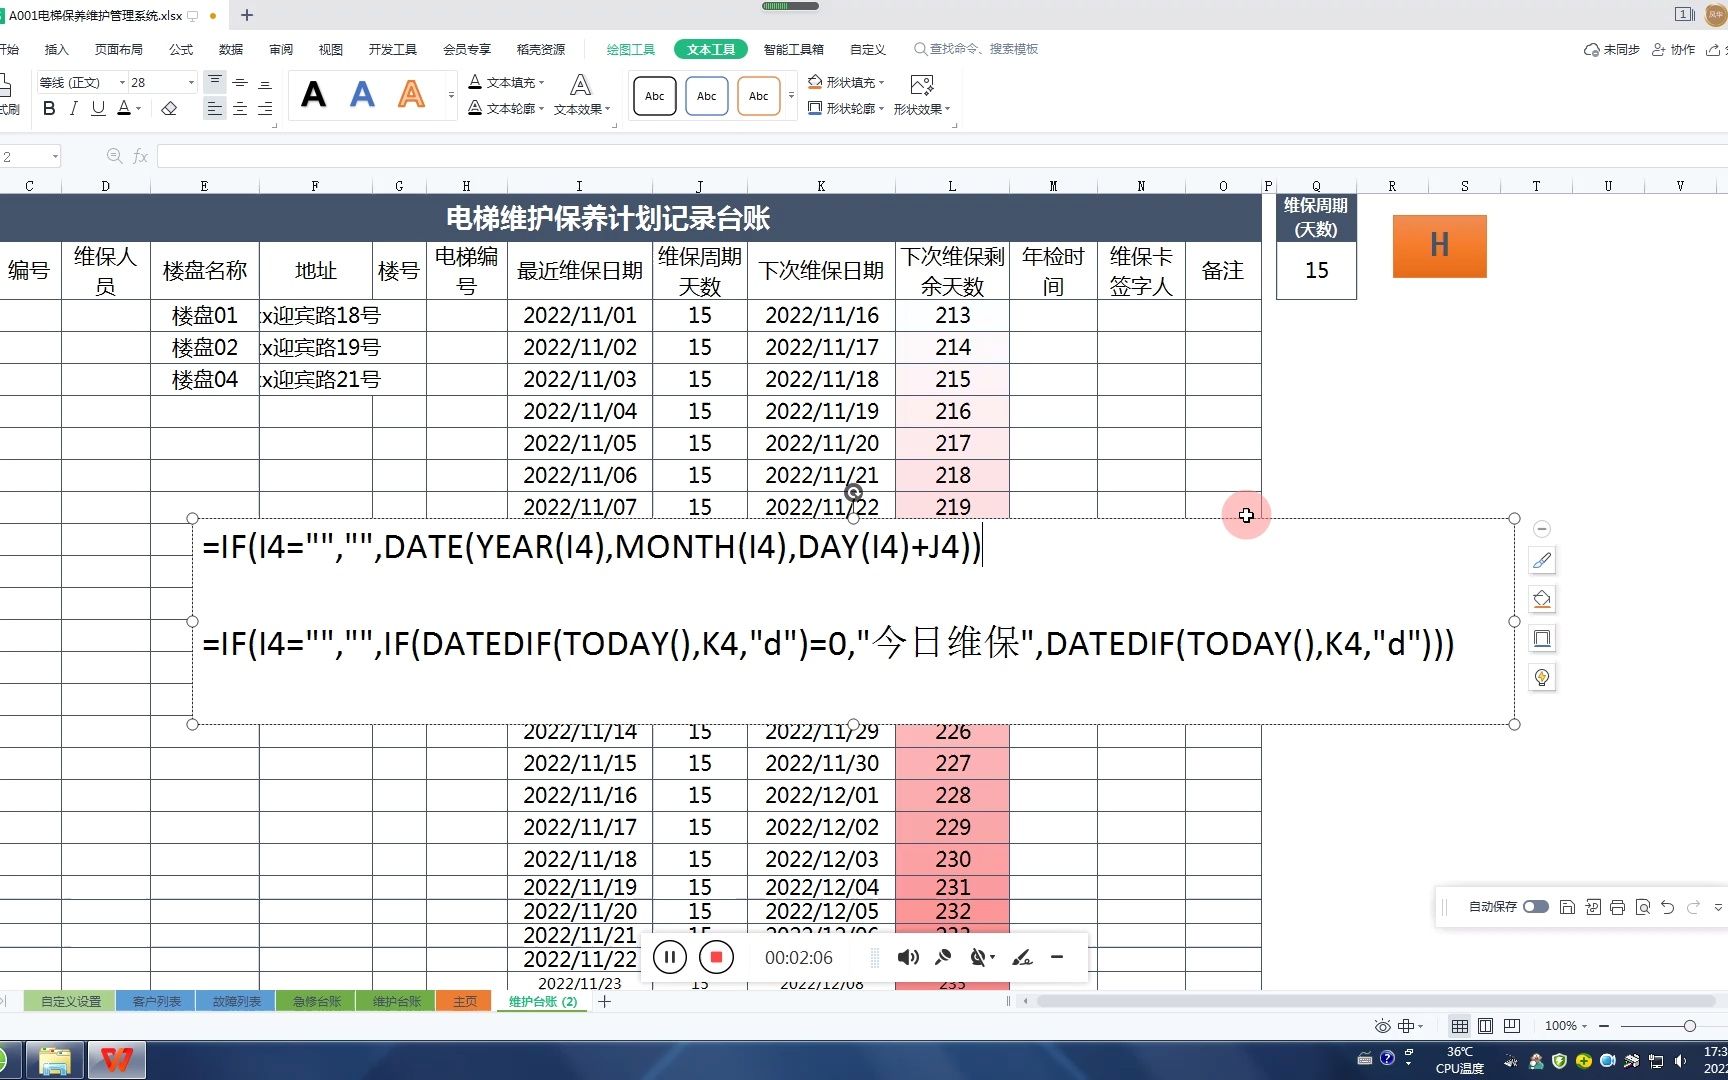The width and height of the screenshot is (1728, 1080).
Task: Mute the recording speaker audio
Action: (x=908, y=957)
